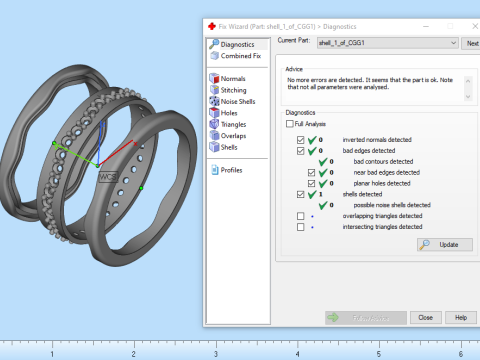This screenshot has width=480, height=360.
Task: Click the ruler mark labeled 3
Action: pos(216,354)
